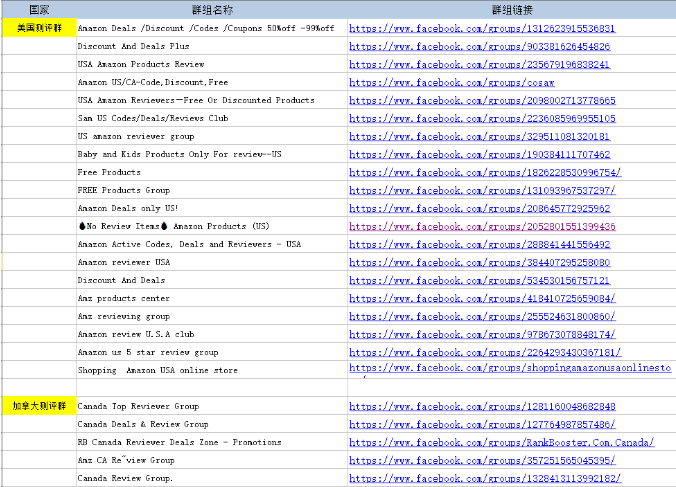Image resolution: width=676 pixels, height=487 pixels.
Task: Open the Canada Deals & Review Group link
Action: [482, 425]
